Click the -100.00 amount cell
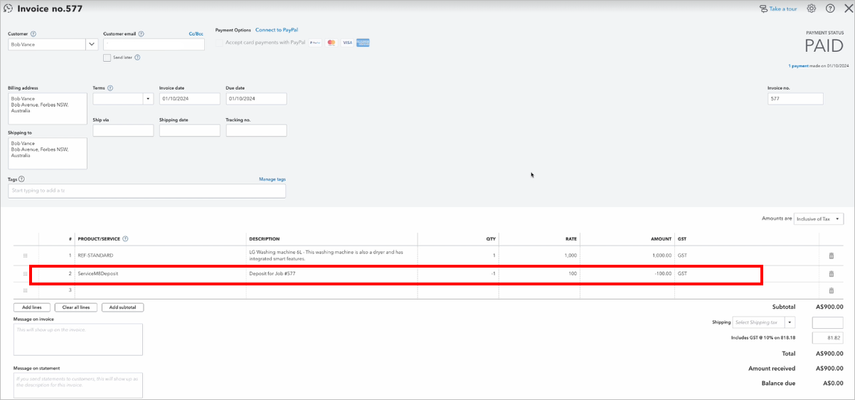 point(627,274)
